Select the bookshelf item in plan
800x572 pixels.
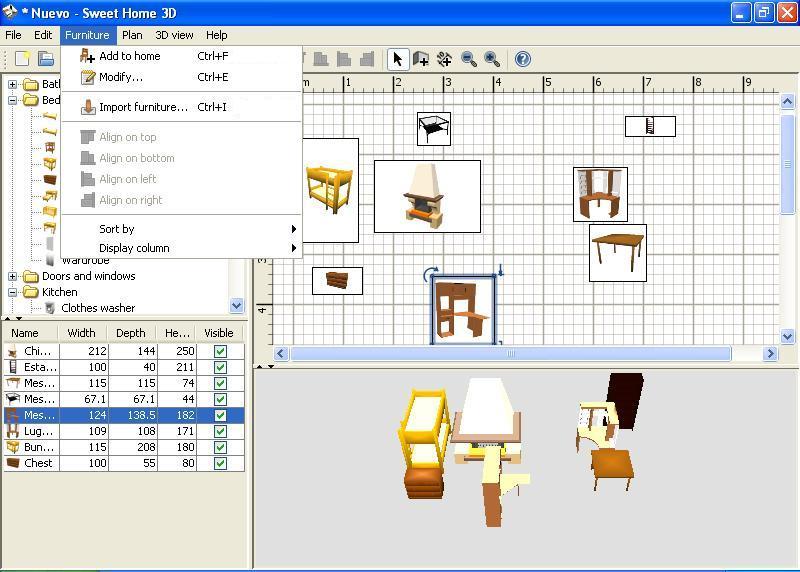click(x=650, y=126)
